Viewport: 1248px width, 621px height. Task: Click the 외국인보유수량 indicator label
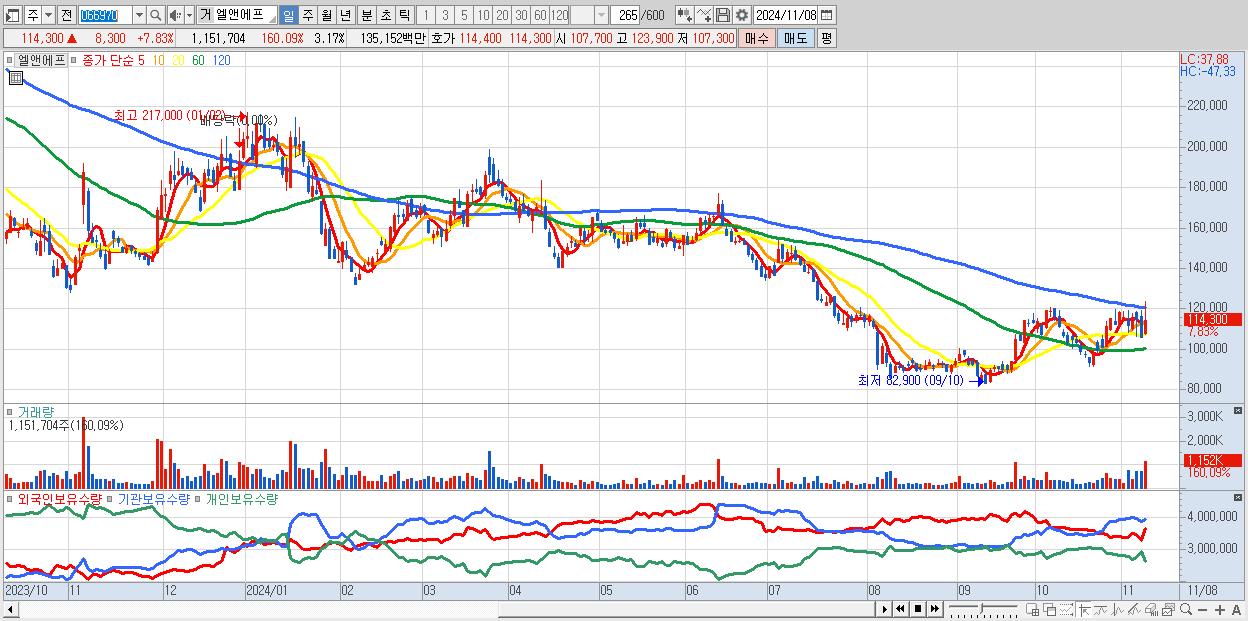(60, 498)
